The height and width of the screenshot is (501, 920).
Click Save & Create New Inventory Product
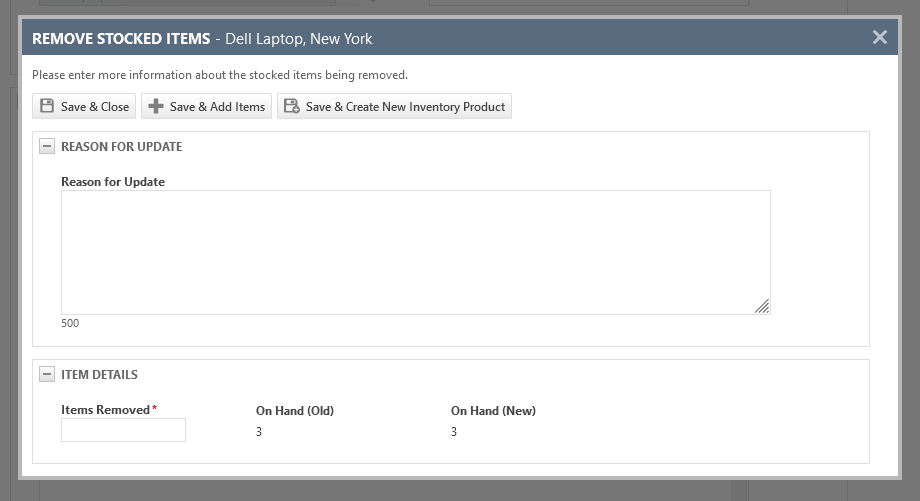[x=394, y=106]
